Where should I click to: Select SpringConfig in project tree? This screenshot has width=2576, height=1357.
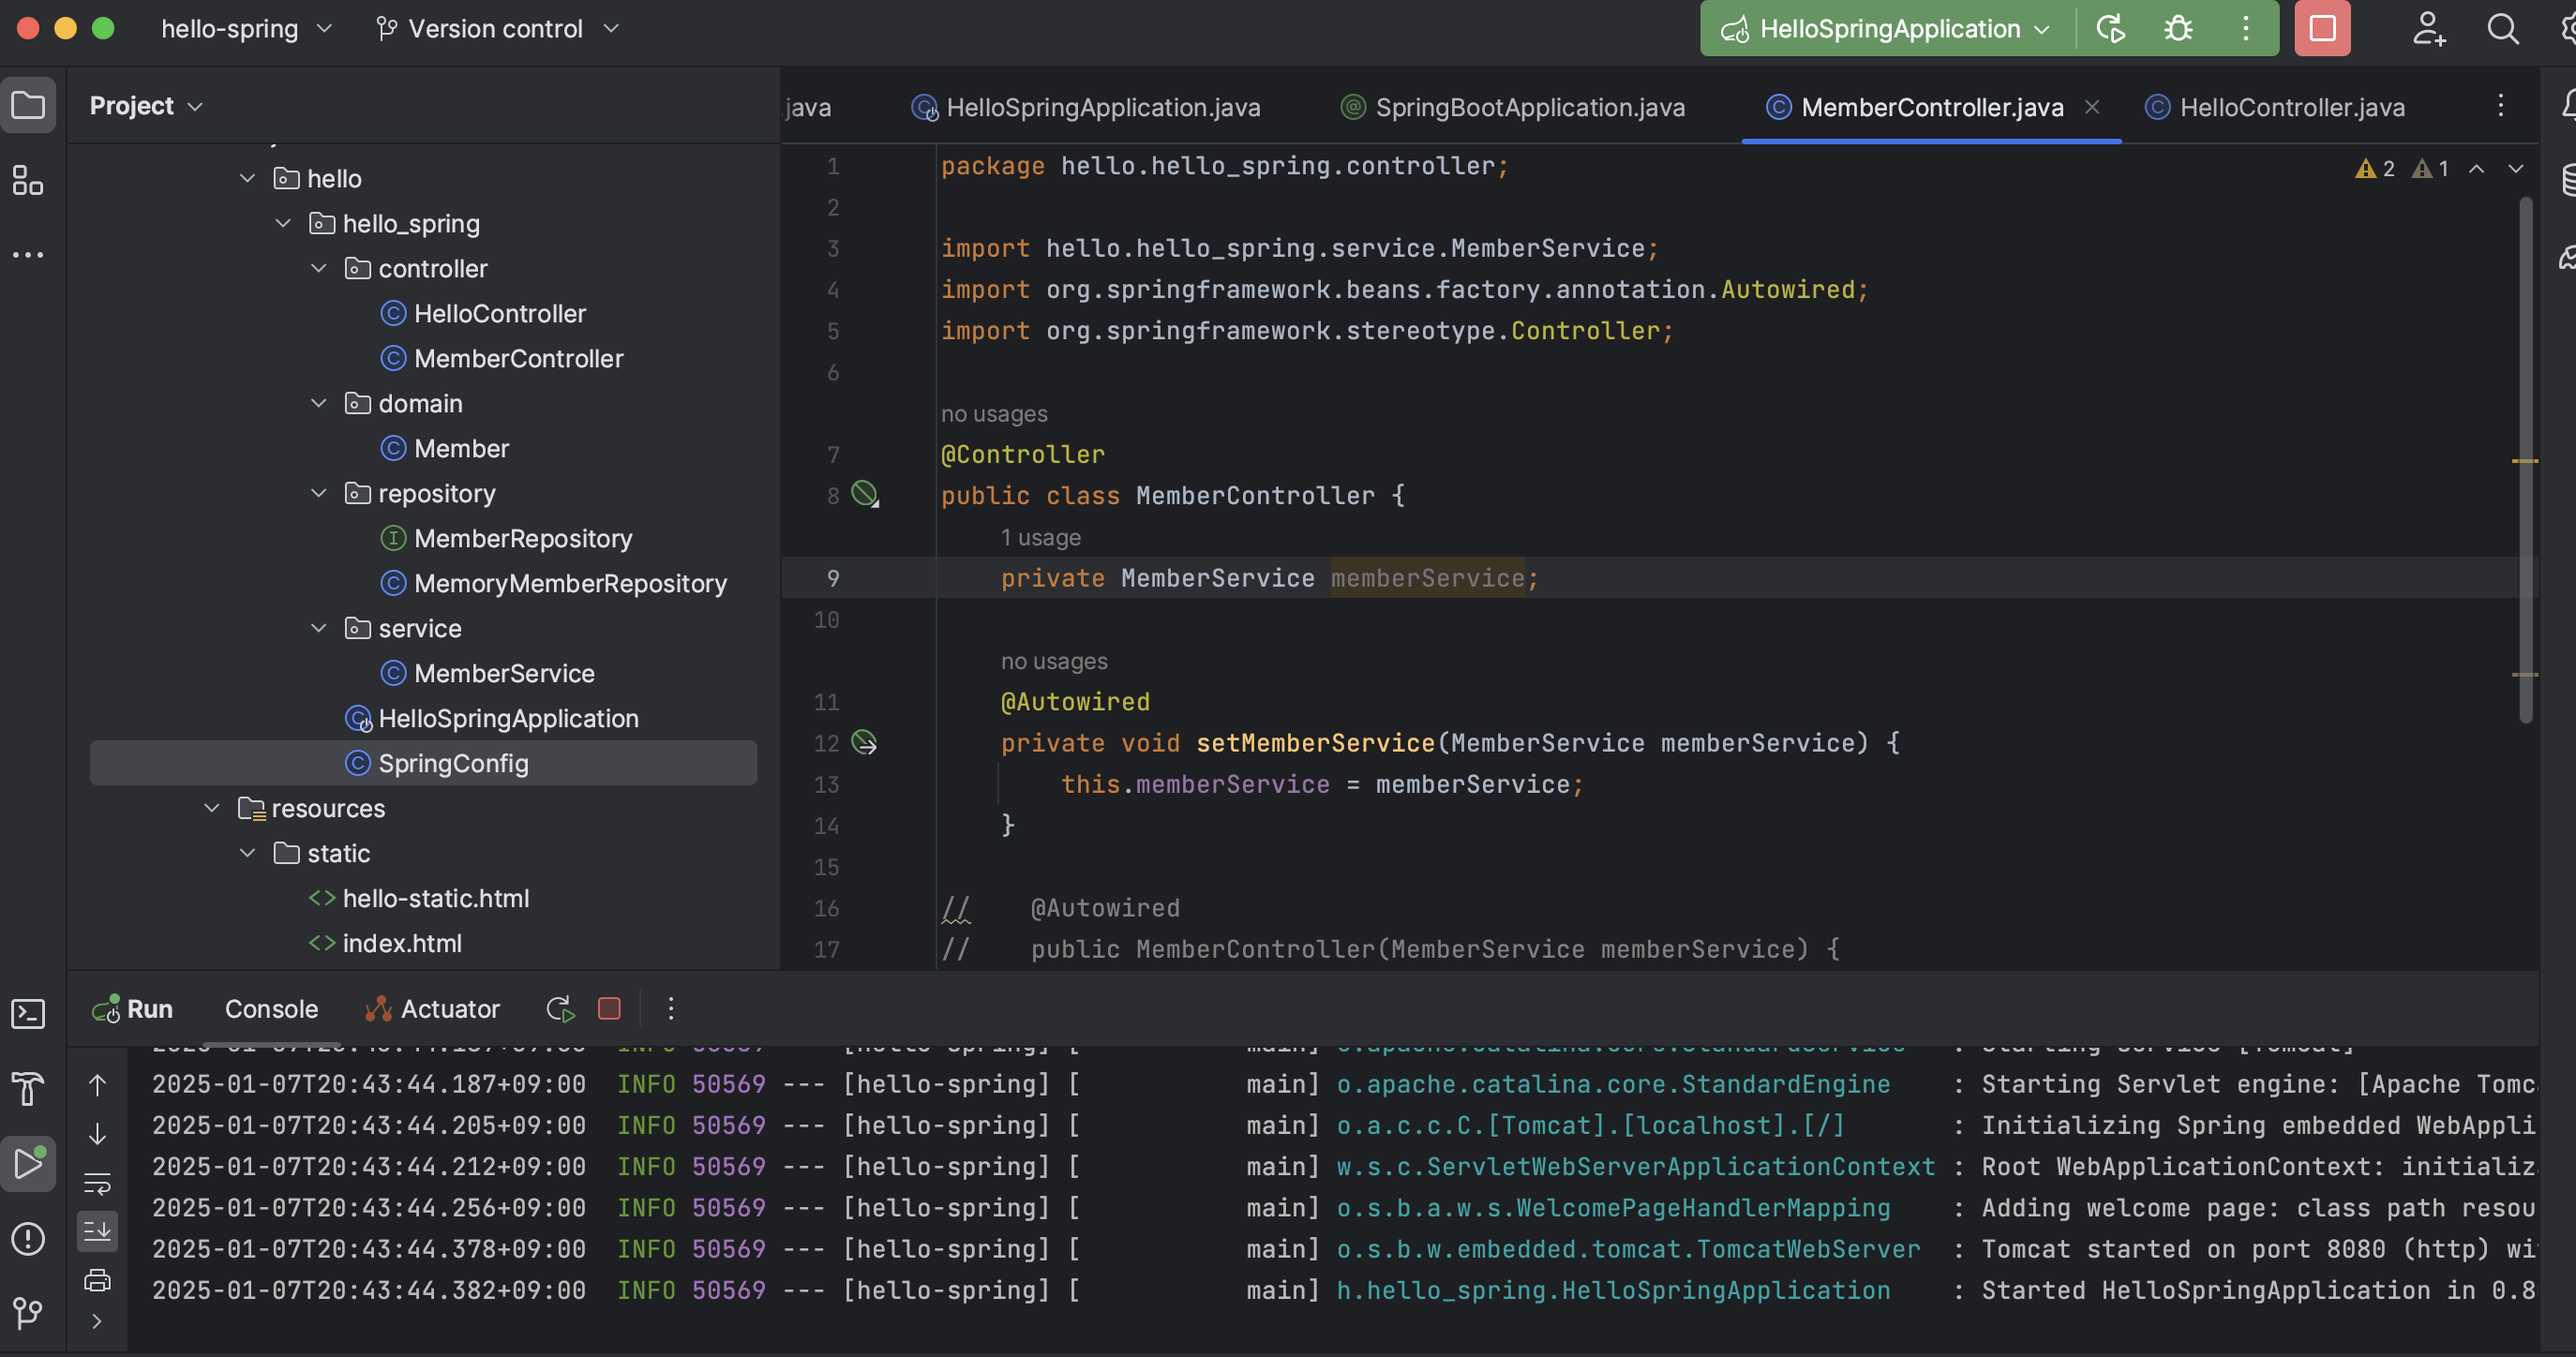(423, 763)
